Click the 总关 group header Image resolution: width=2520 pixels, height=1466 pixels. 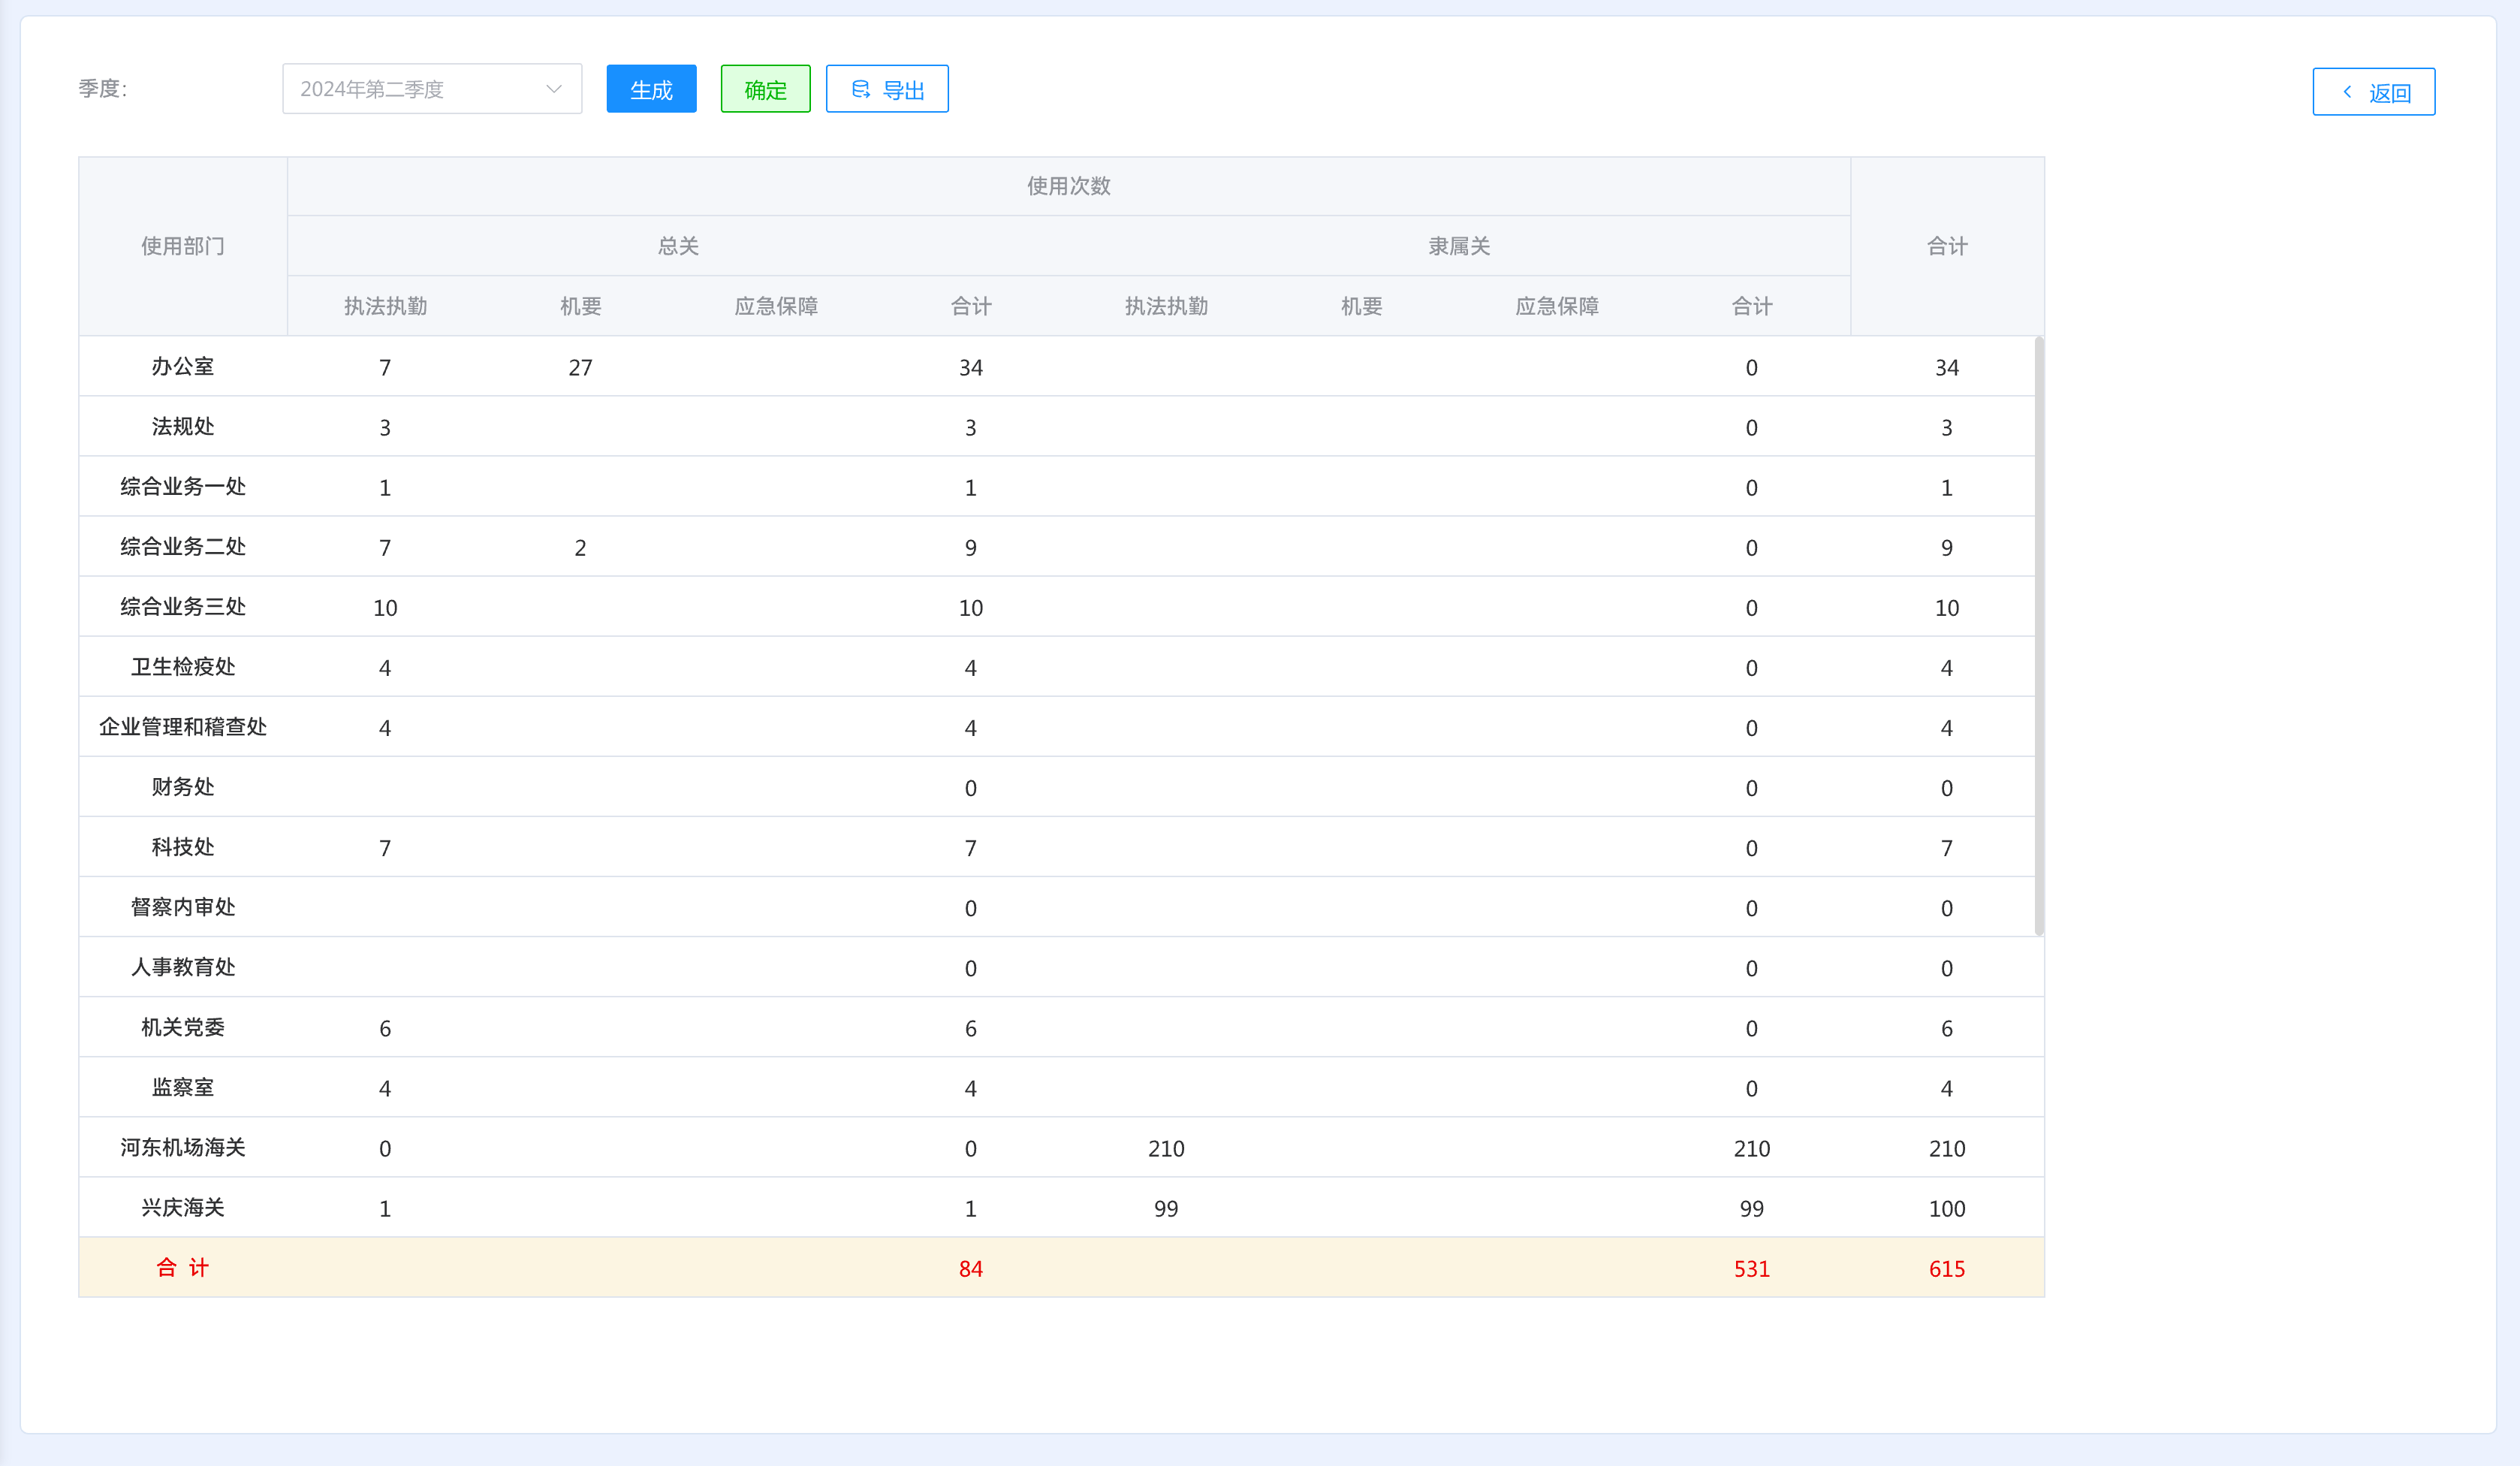[678, 246]
